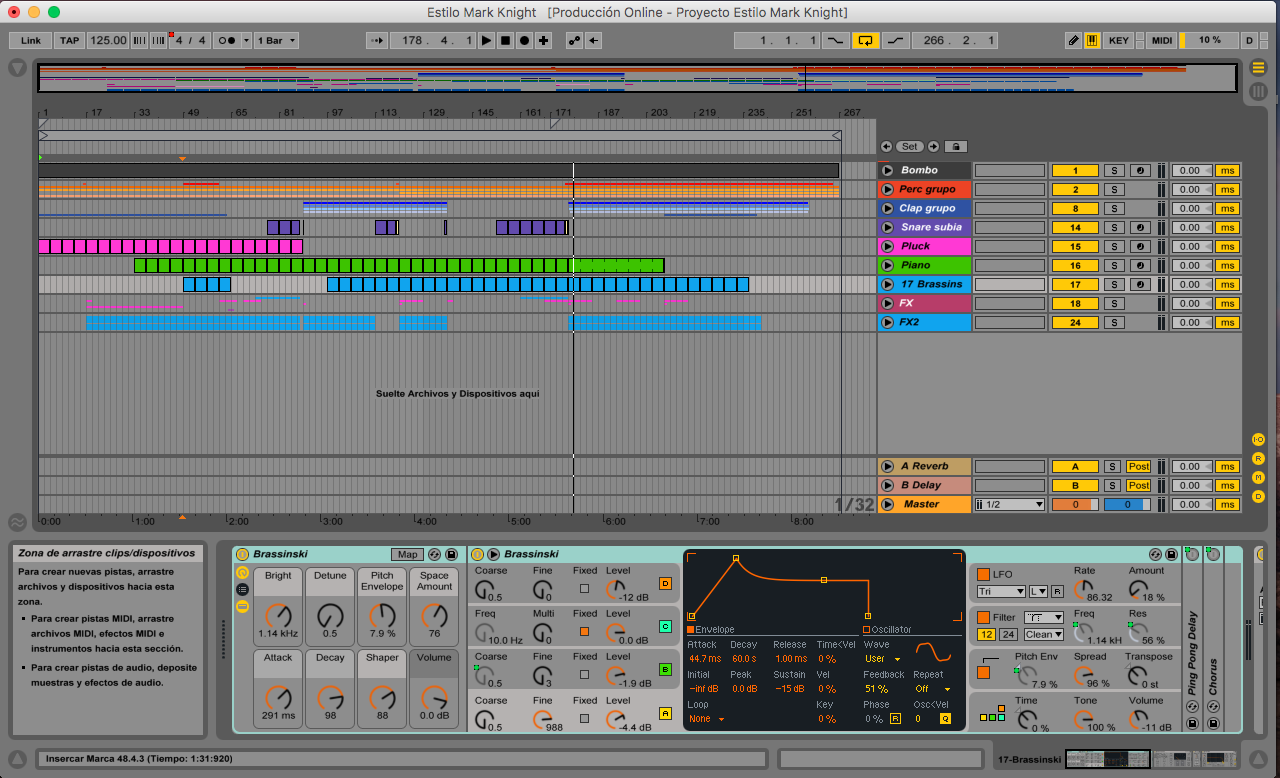Open the 1 Bar quantization menu
Viewport: 1280px width, 778px height.
tap(277, 40)
